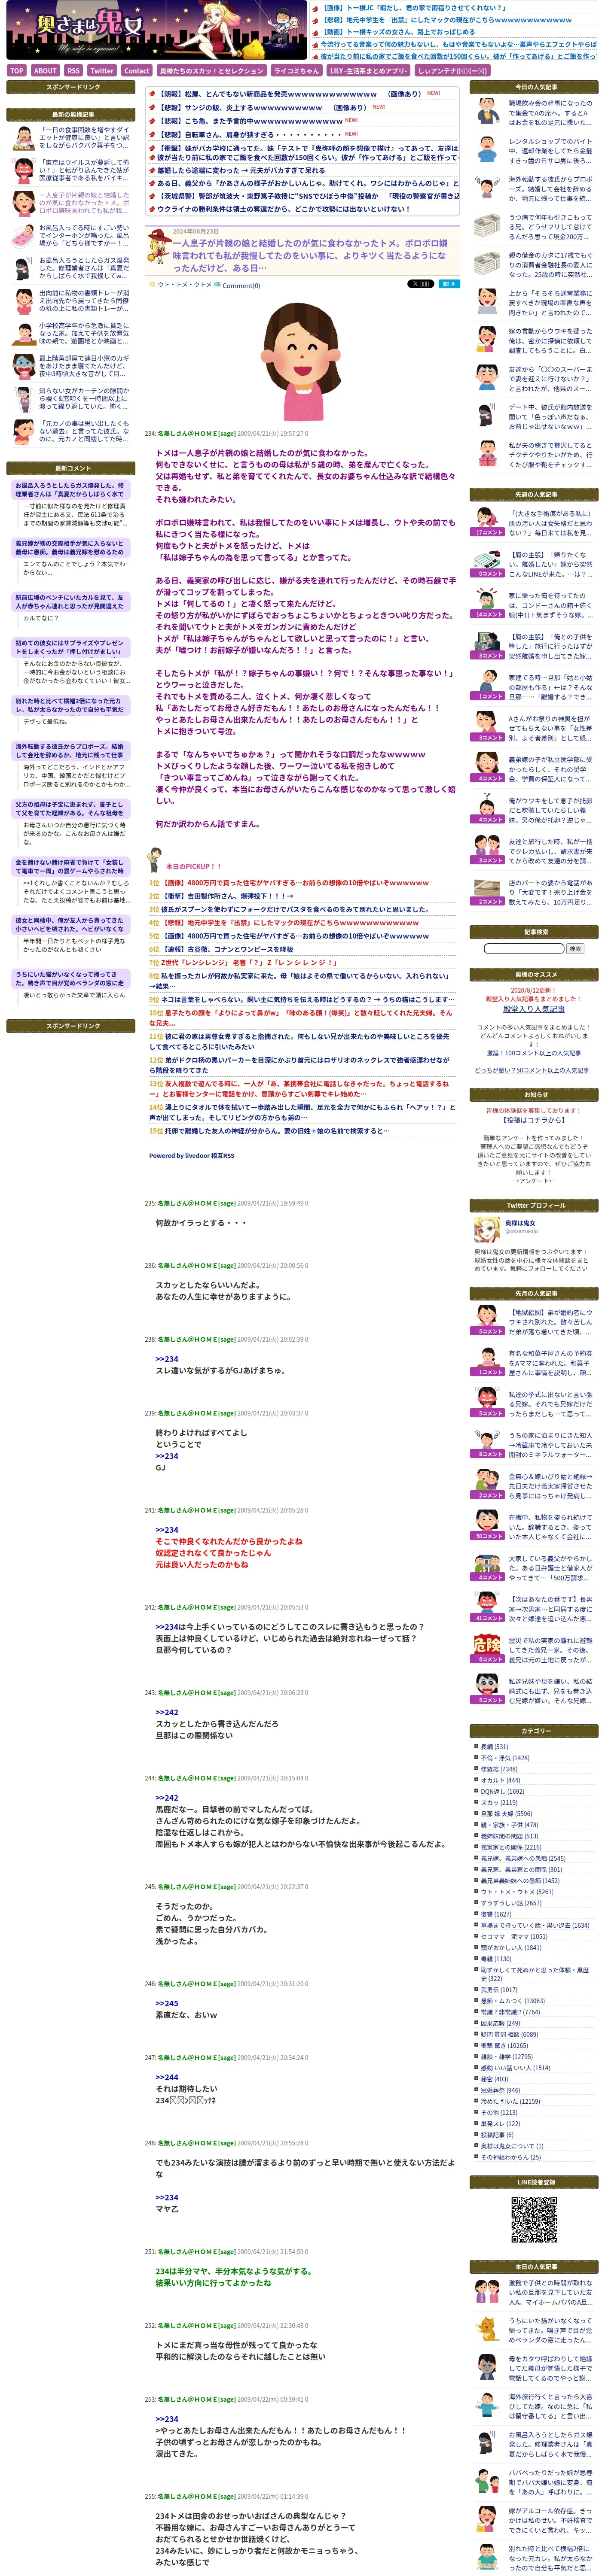605x2576 pixels.
Task: Open the RSS navigation button
Action: 73,71
